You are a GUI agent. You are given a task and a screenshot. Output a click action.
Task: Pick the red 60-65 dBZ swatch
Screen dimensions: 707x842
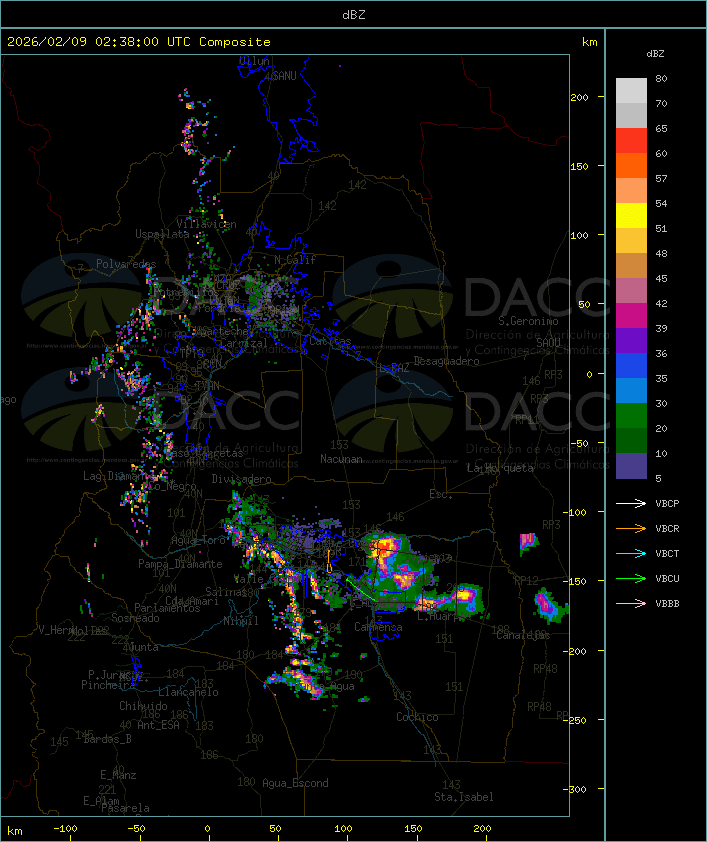631,140
